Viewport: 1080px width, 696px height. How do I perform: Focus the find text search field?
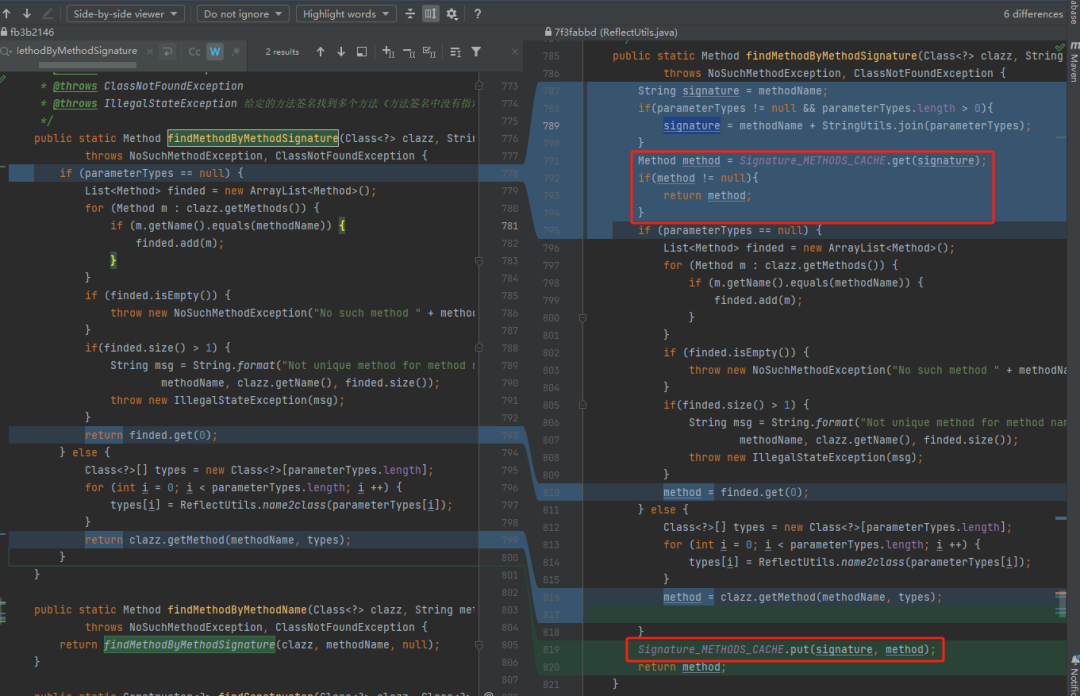(76, 51)
